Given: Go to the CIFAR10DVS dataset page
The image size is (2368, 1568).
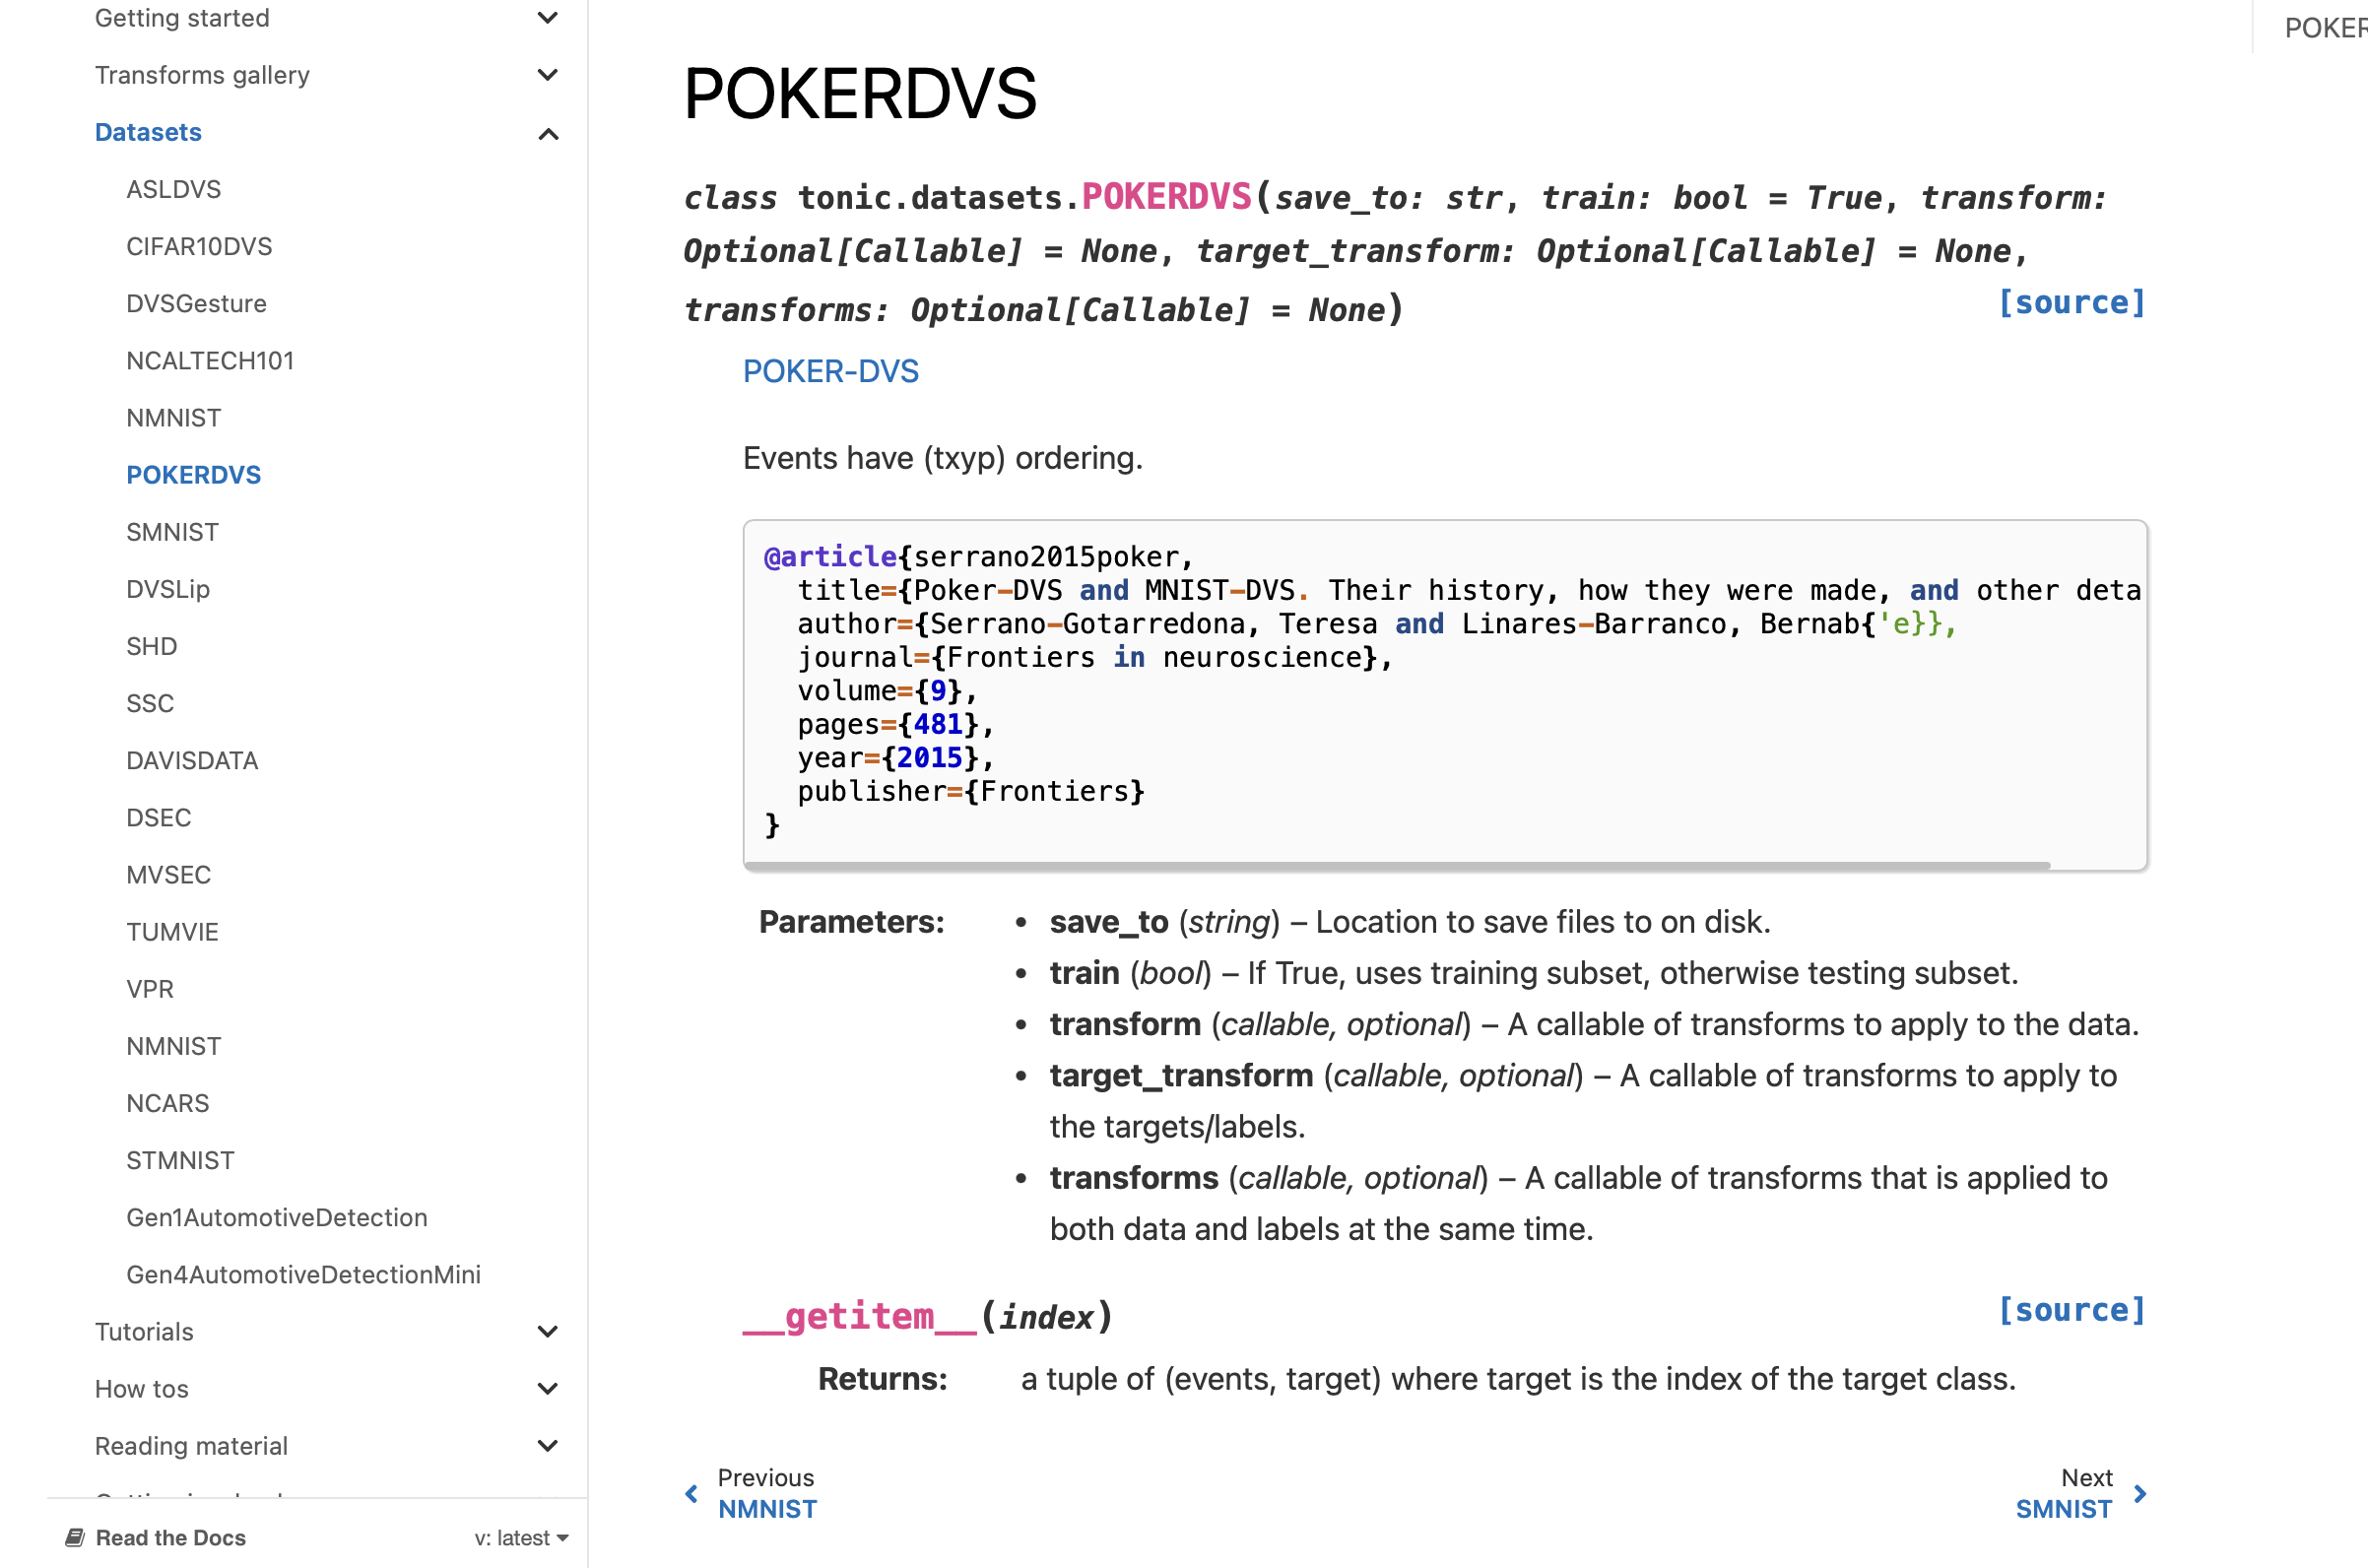Looking at the screenshot, I should [199, 246].
